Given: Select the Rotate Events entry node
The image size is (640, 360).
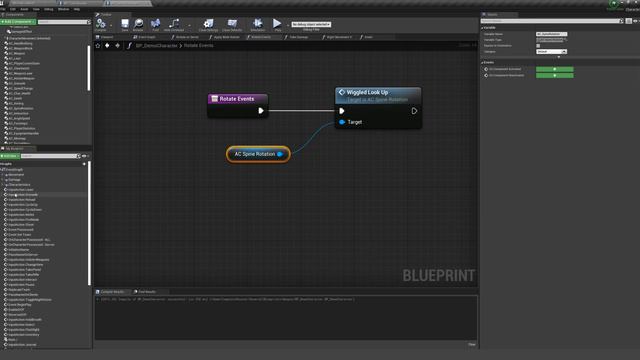Looking at the screenshot, I should 238,99.
